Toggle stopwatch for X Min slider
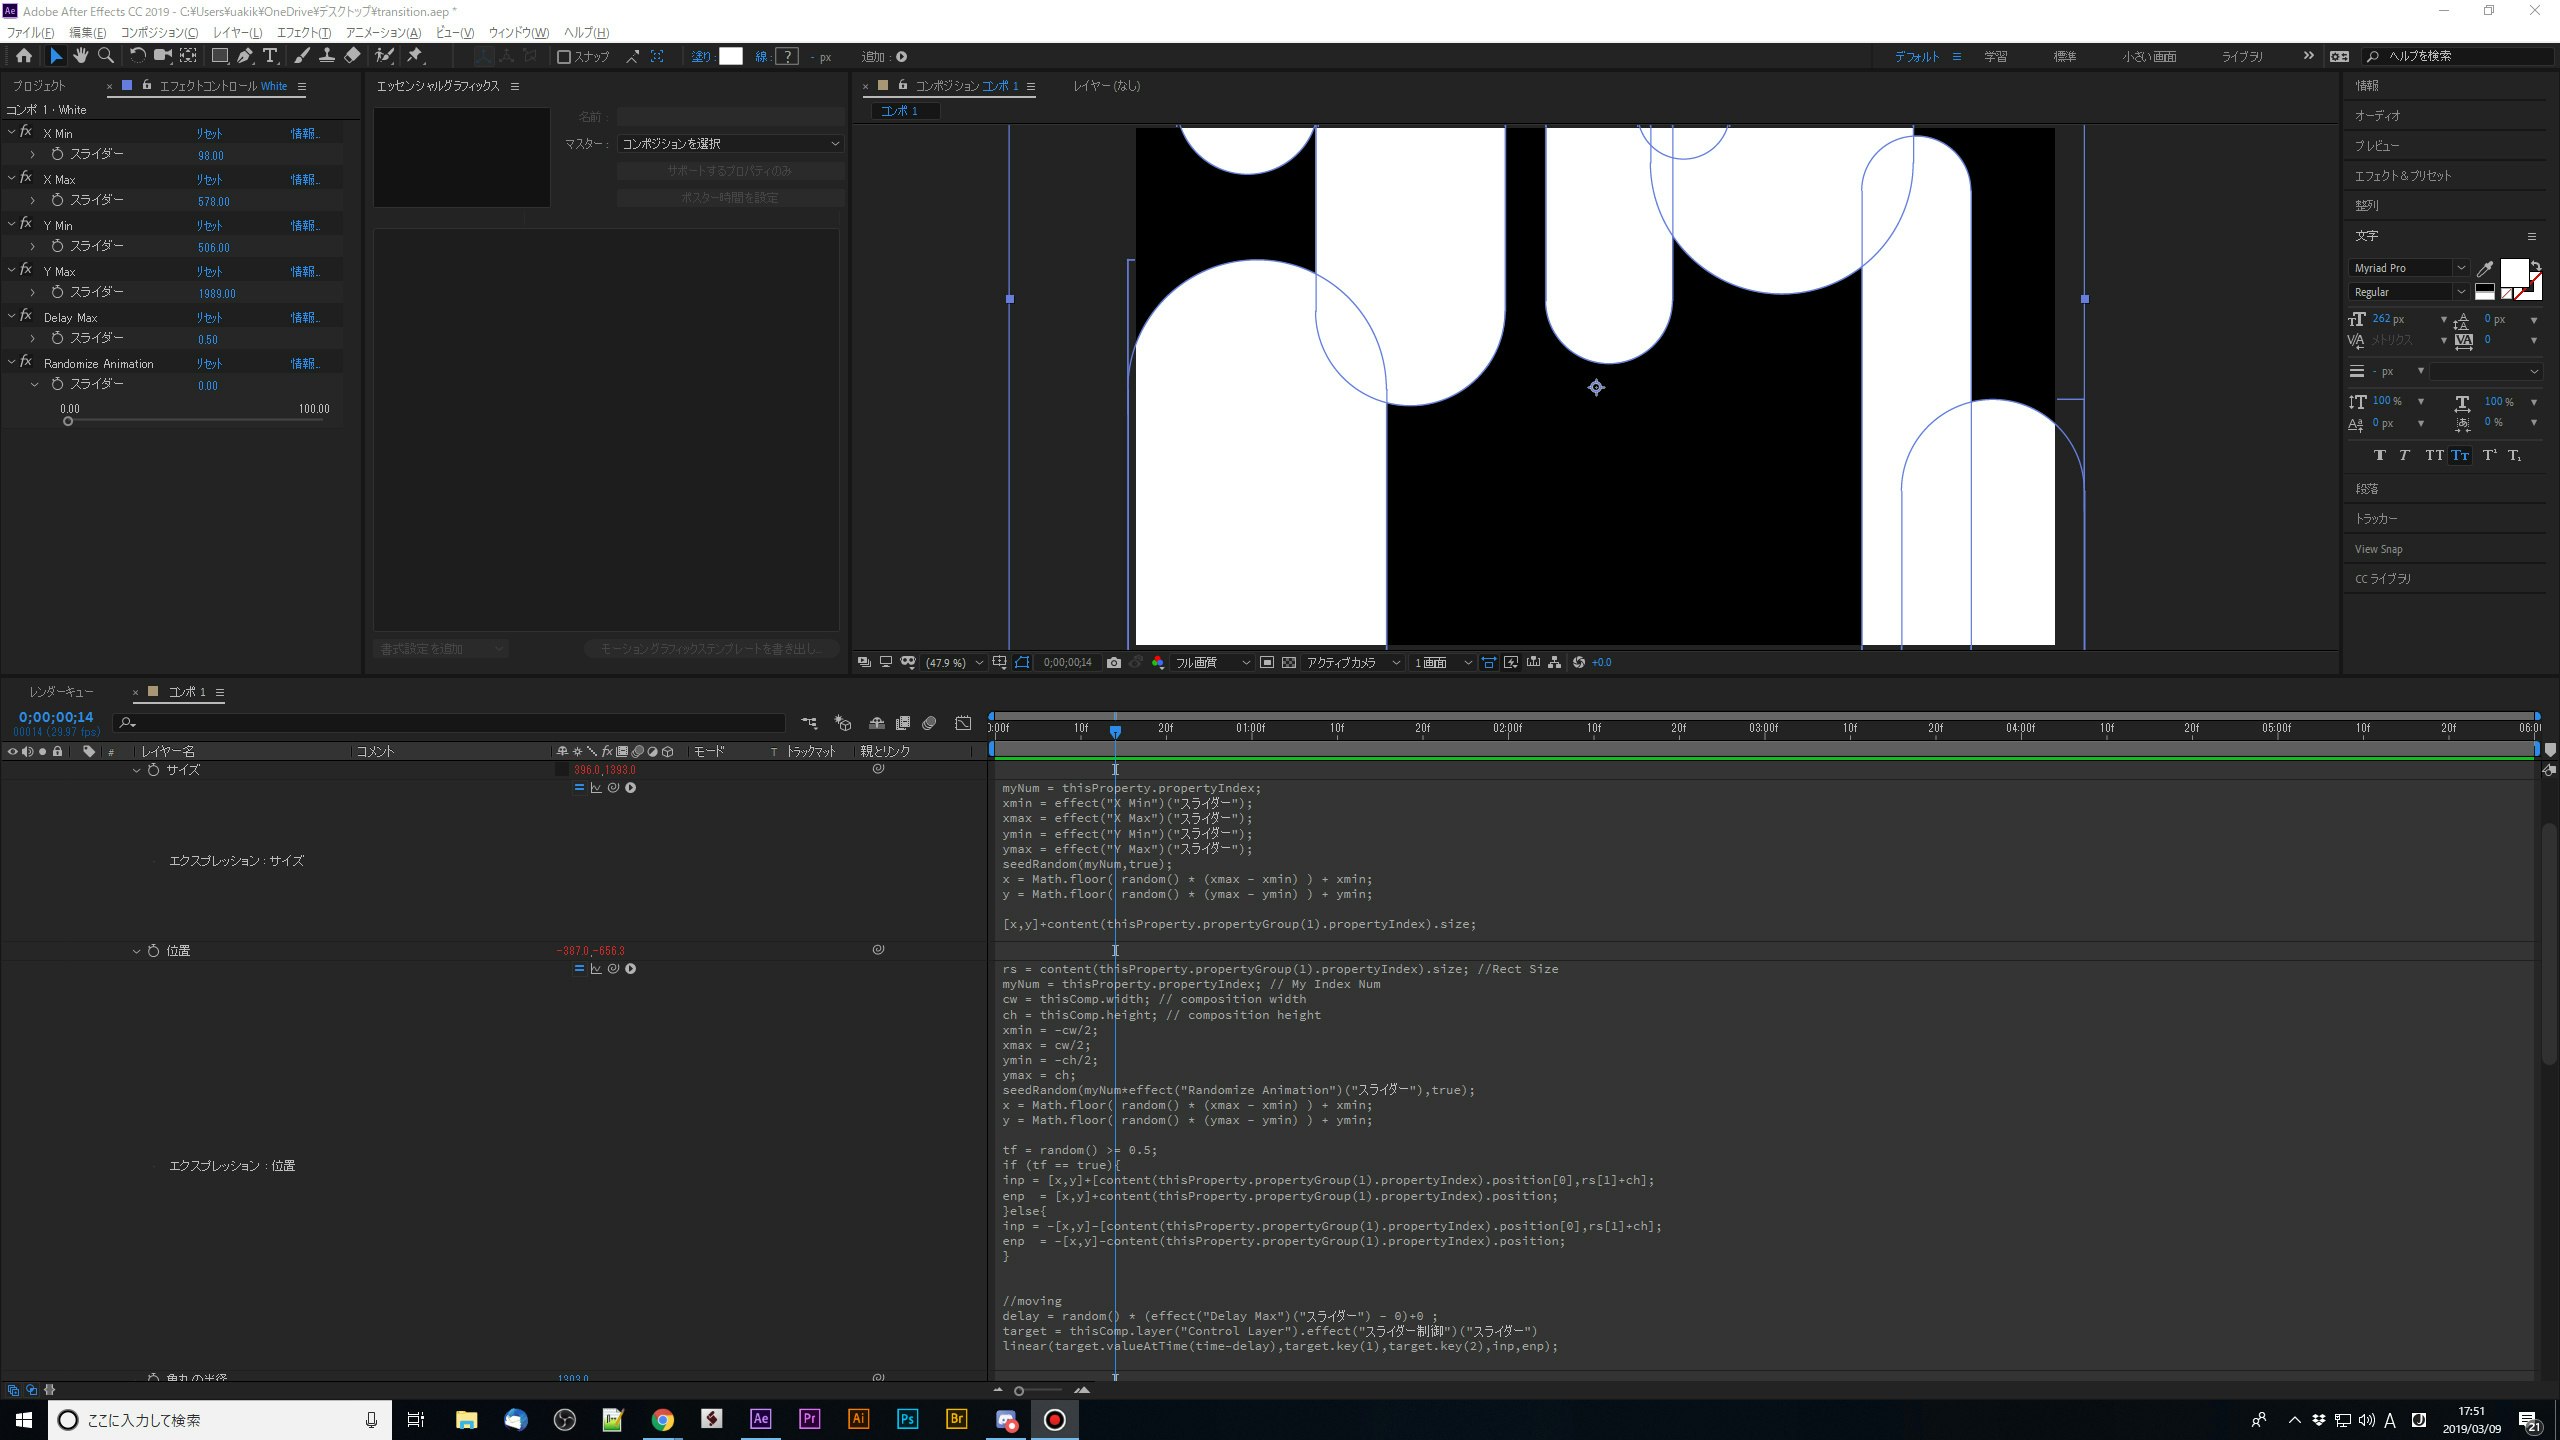This screenshot has width=2560, height=1440. pyautogui.click(x=57, y=154)
